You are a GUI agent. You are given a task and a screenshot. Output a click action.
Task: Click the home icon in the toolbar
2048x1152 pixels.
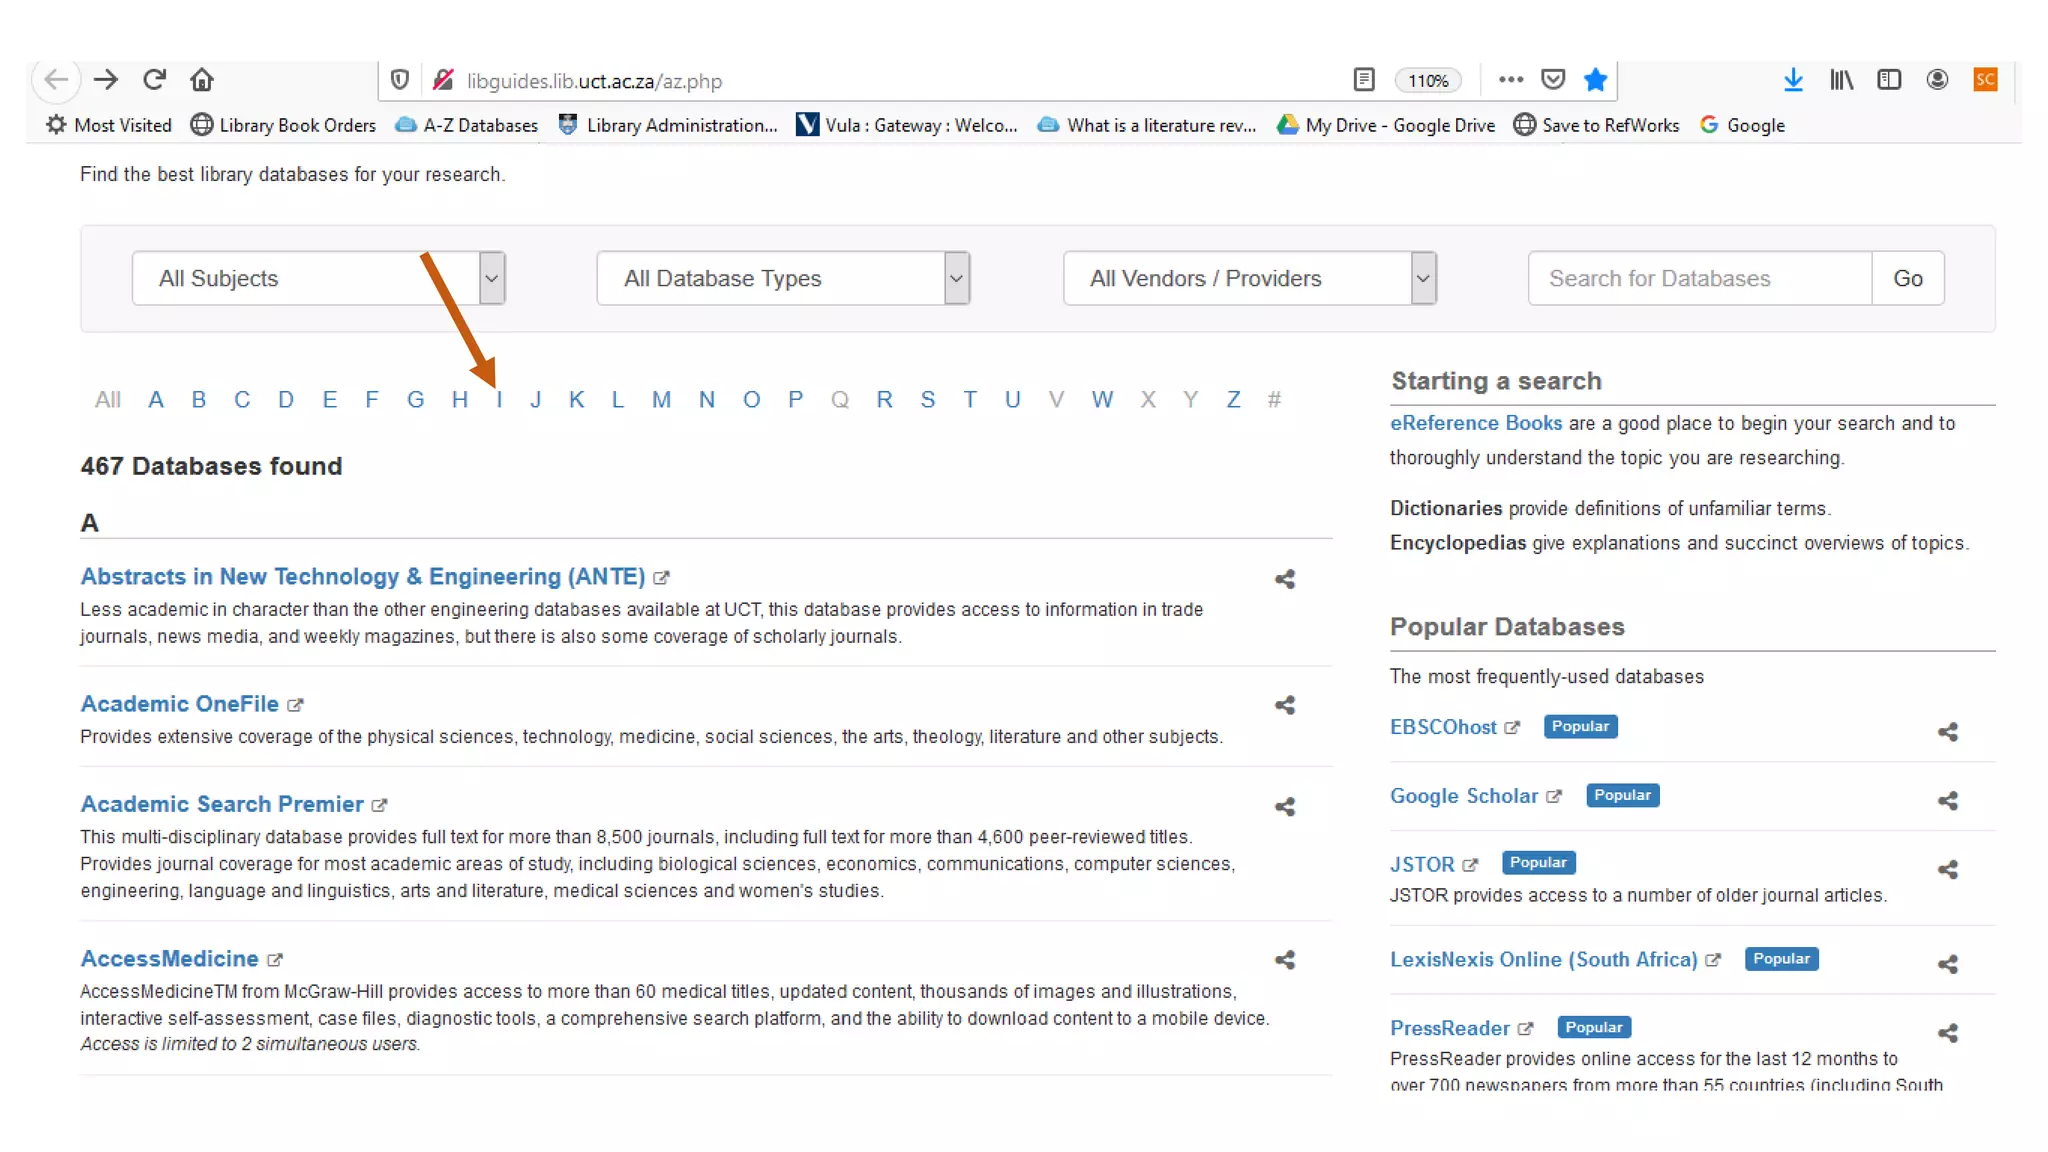click(202, 80)
